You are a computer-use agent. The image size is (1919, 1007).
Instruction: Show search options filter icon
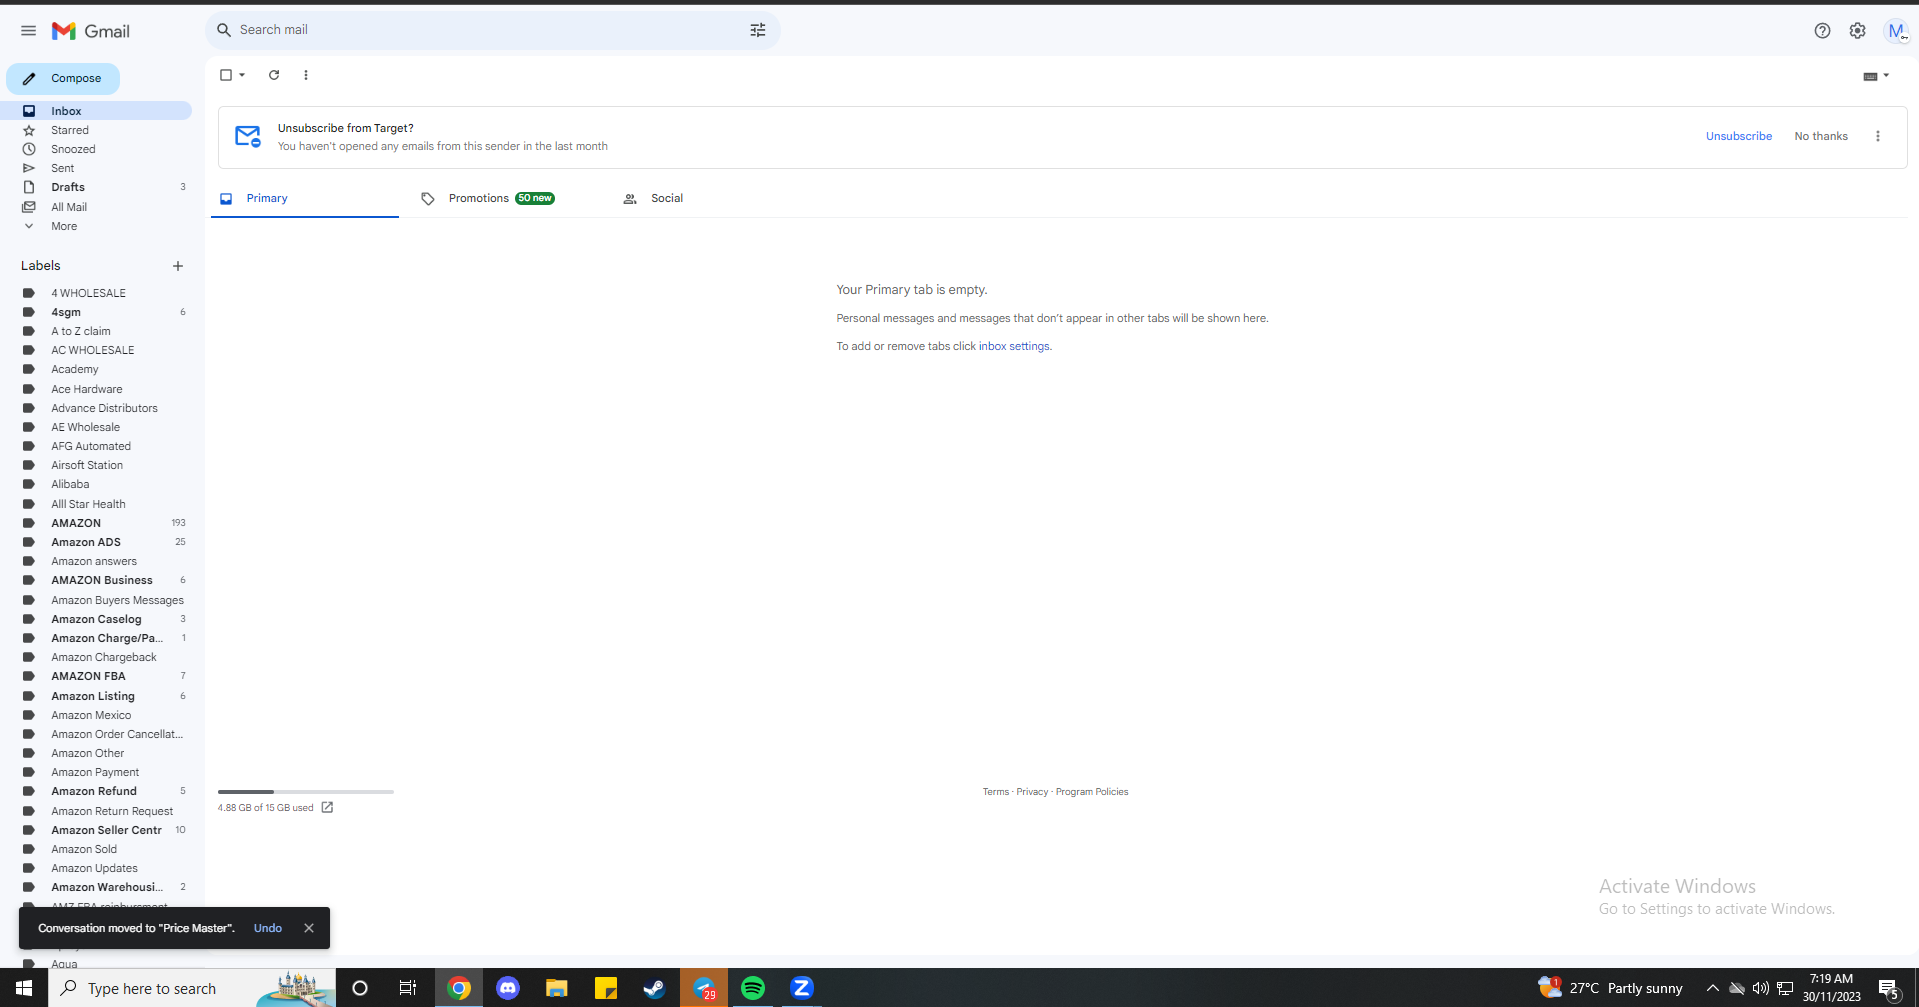coord(758,30)
